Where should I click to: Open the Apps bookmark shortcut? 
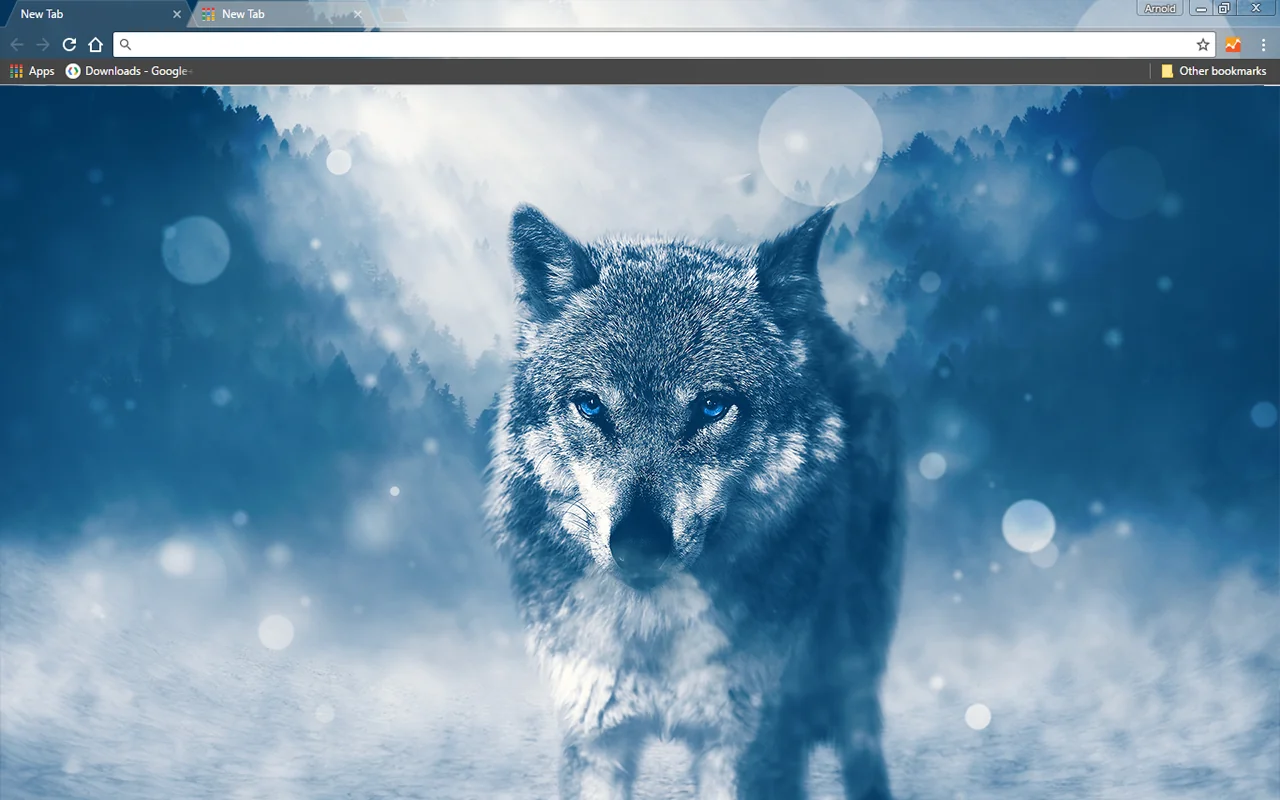pos(32,71)
